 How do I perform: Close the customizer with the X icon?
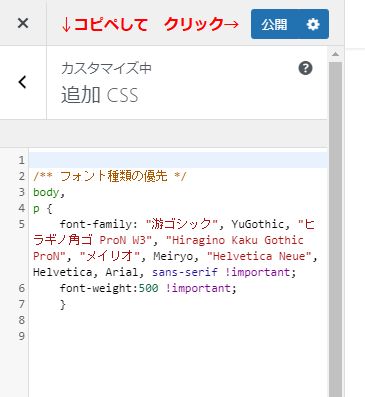(x=23, y=23)
